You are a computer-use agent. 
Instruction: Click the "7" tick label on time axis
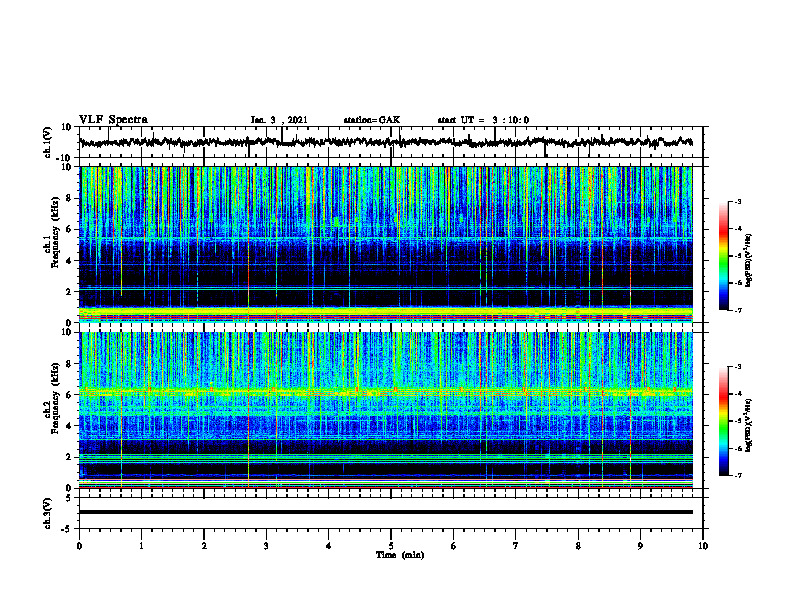516,546
